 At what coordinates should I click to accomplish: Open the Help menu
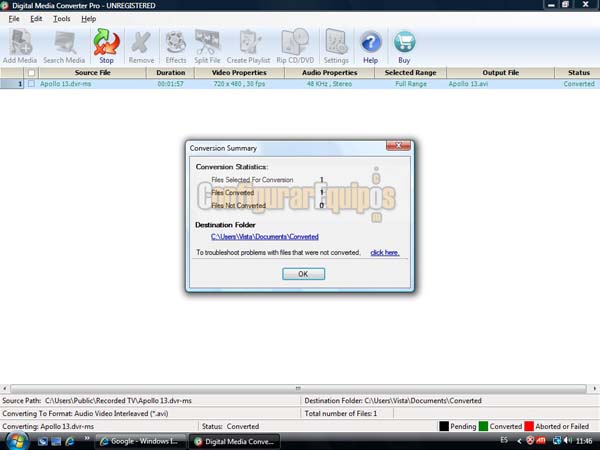click(x=88, y=19)
